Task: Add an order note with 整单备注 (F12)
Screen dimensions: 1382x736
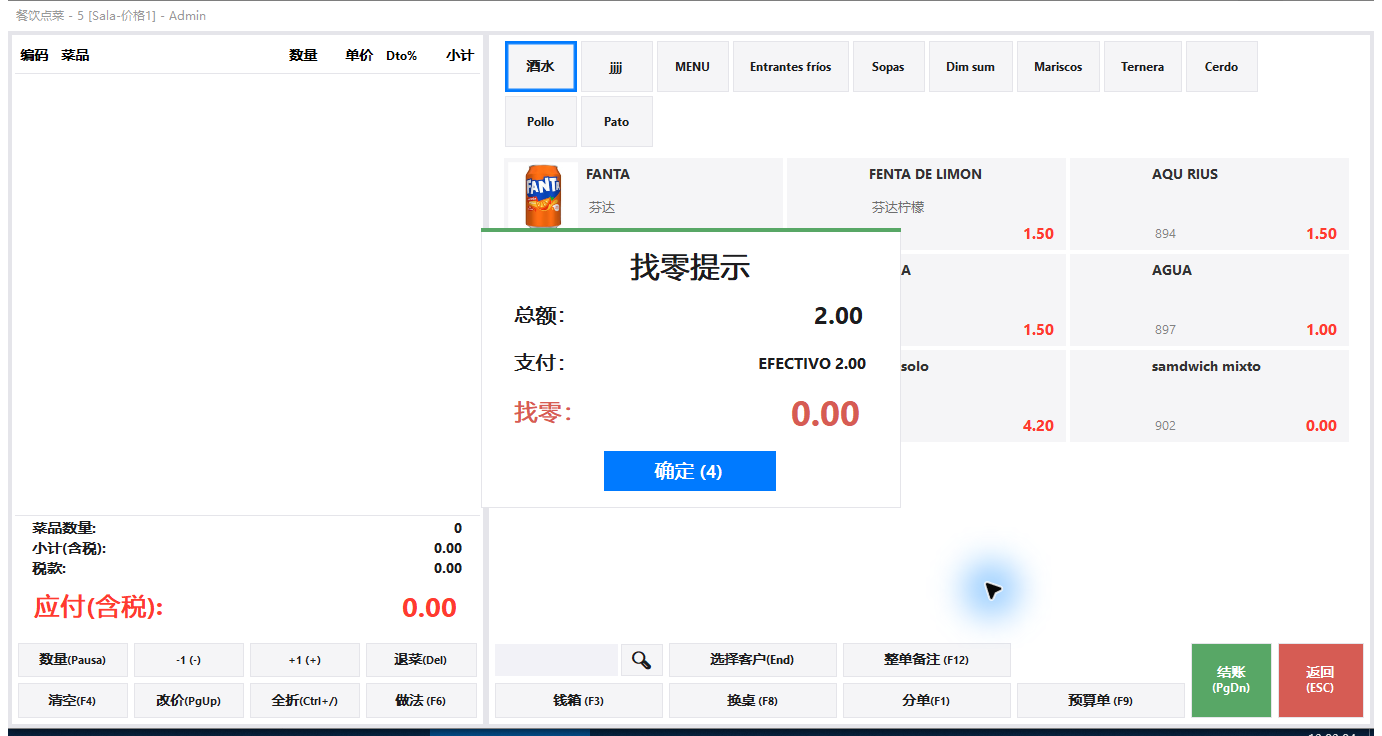Action: 927,660
